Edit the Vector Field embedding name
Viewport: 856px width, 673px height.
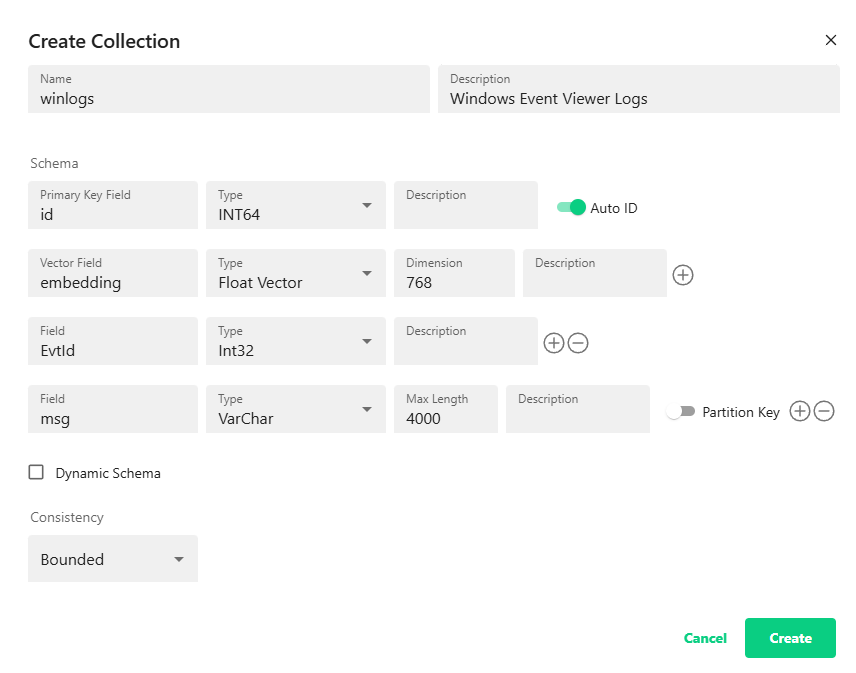(113, 273)
